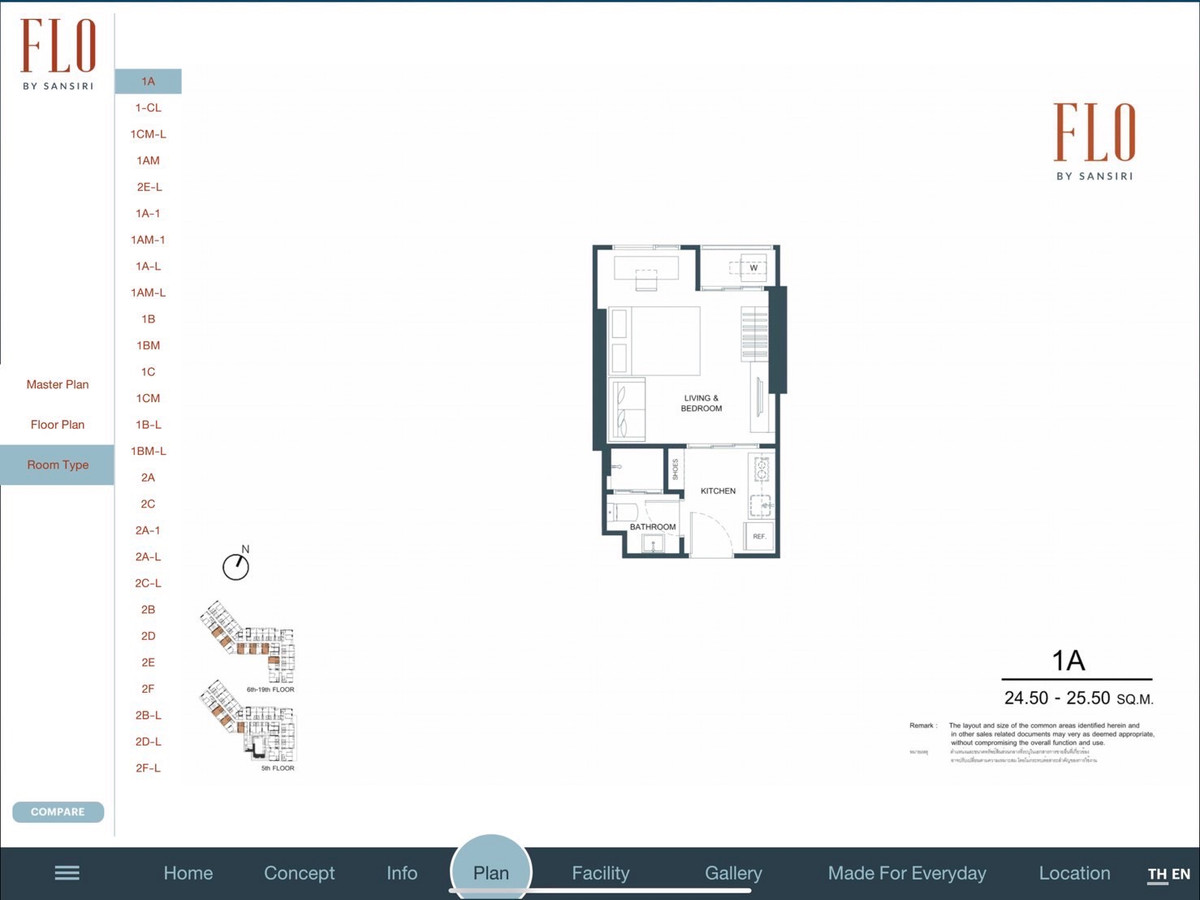Choose room type 1CM-L
The image size is (1200, 900).
click(x=148, y=134)
